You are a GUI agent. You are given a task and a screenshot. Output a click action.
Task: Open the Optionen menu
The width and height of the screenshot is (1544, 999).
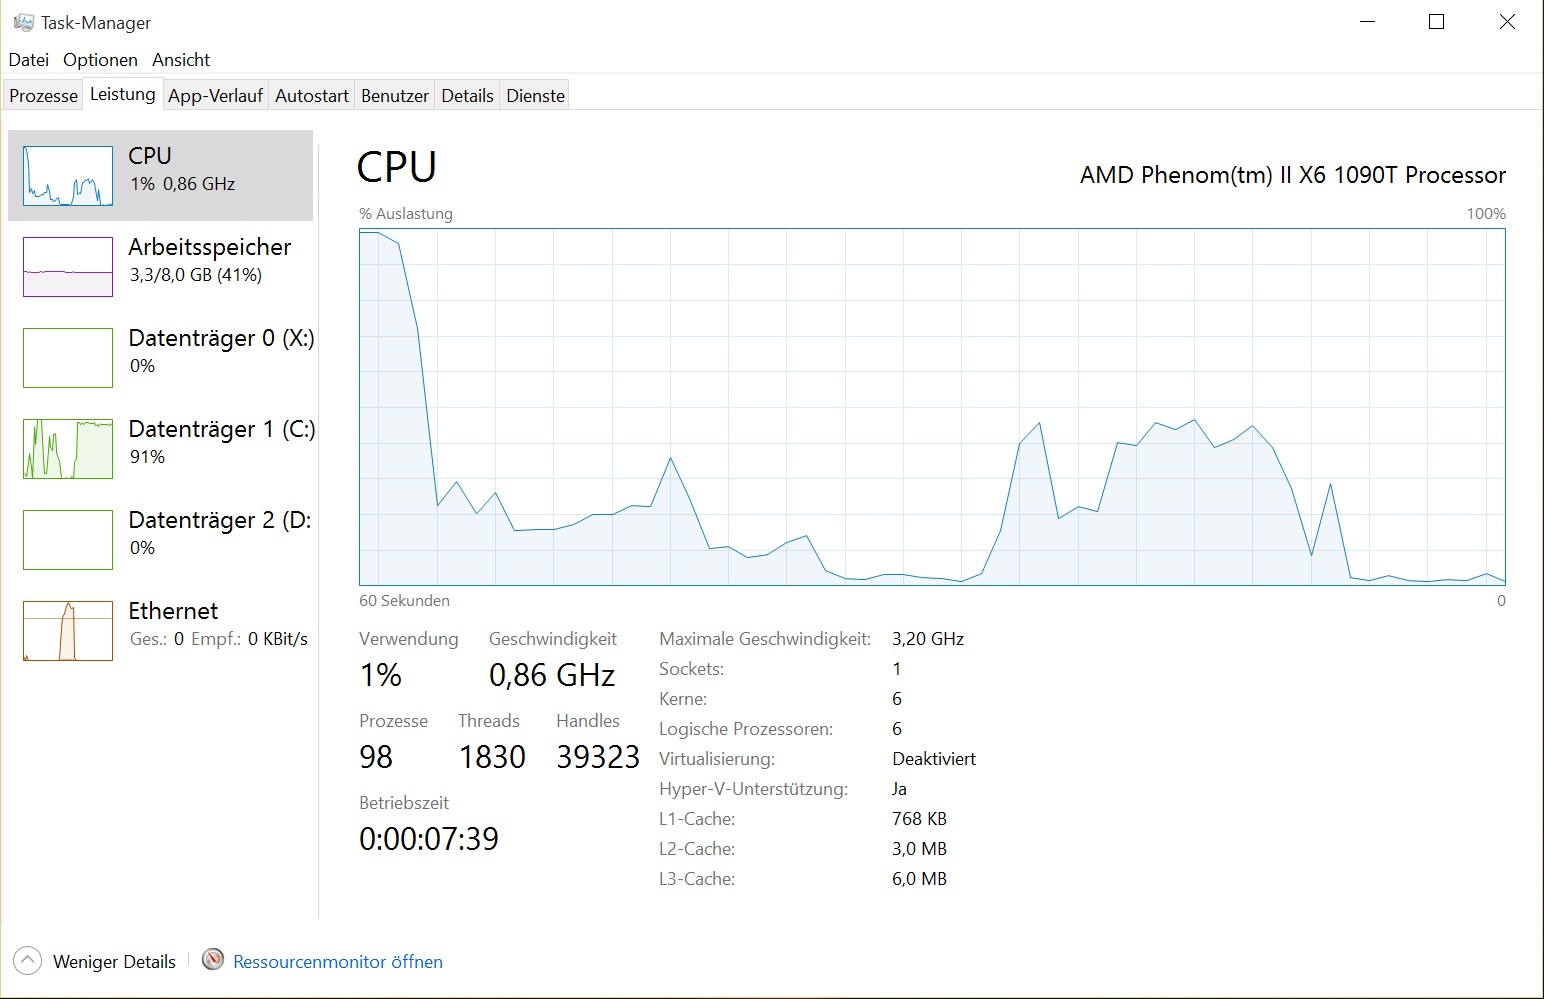tap(100, 60)
